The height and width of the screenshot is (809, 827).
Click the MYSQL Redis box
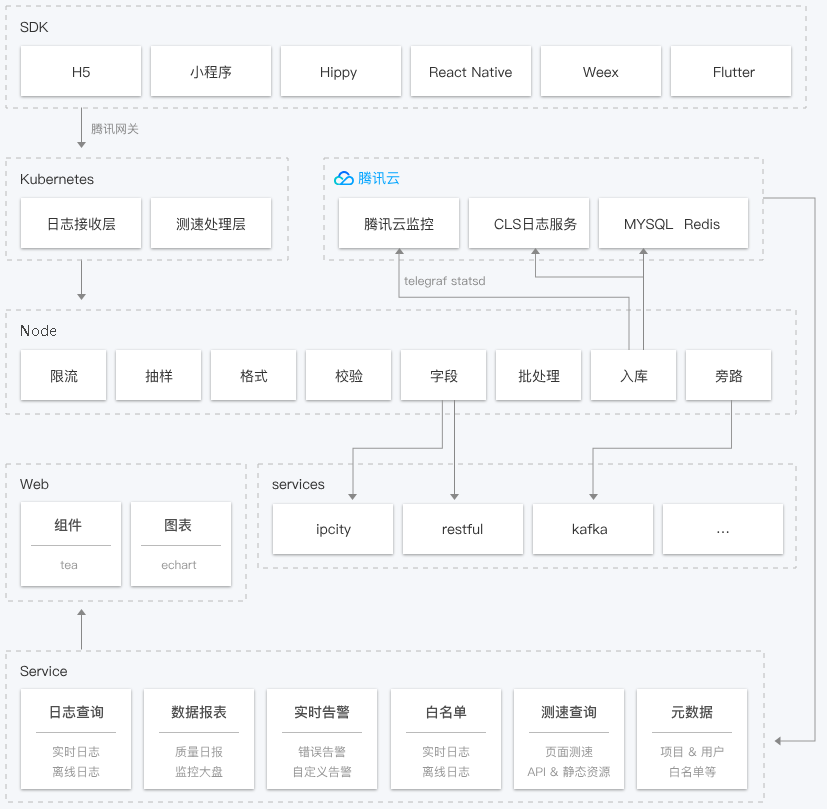coord(674,223)
